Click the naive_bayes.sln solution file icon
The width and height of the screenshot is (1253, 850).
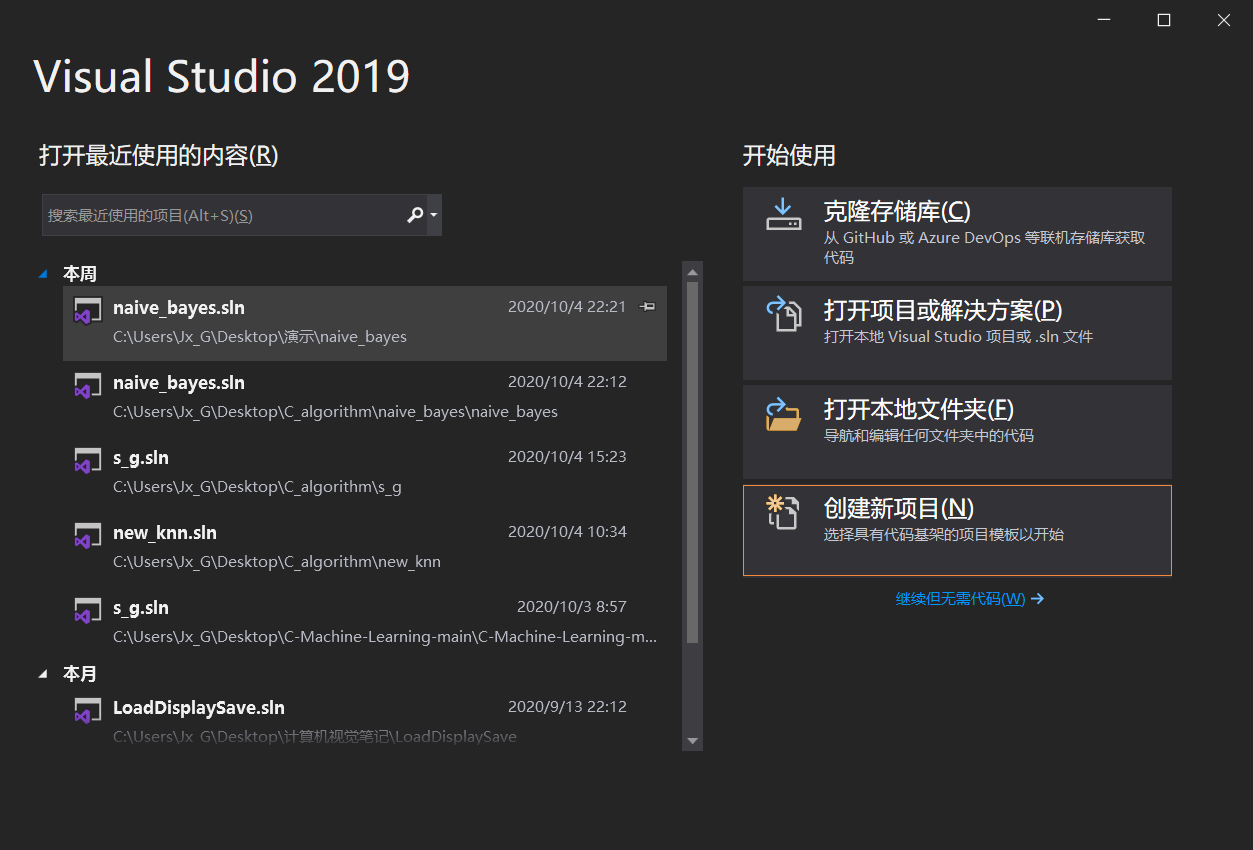click(x=87, y=310)
